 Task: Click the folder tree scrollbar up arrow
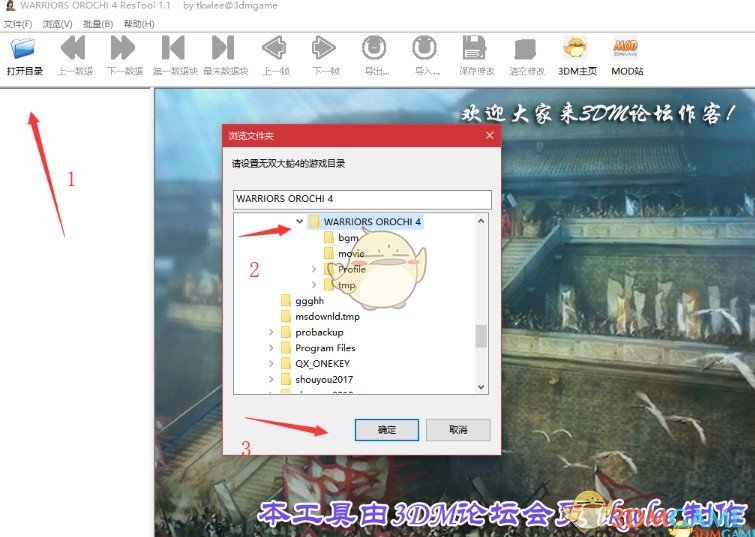[x=481, y=221]
